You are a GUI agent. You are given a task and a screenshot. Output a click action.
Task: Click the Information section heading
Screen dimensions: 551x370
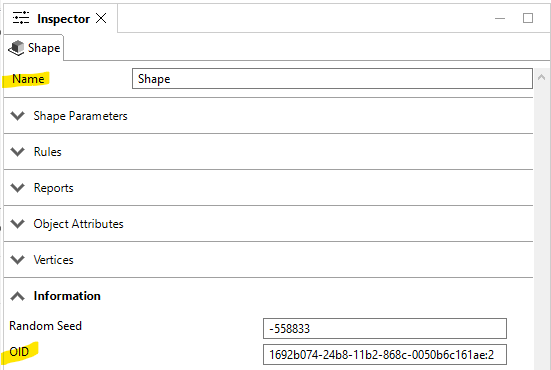pyautogui.click(x=67, y=296)
